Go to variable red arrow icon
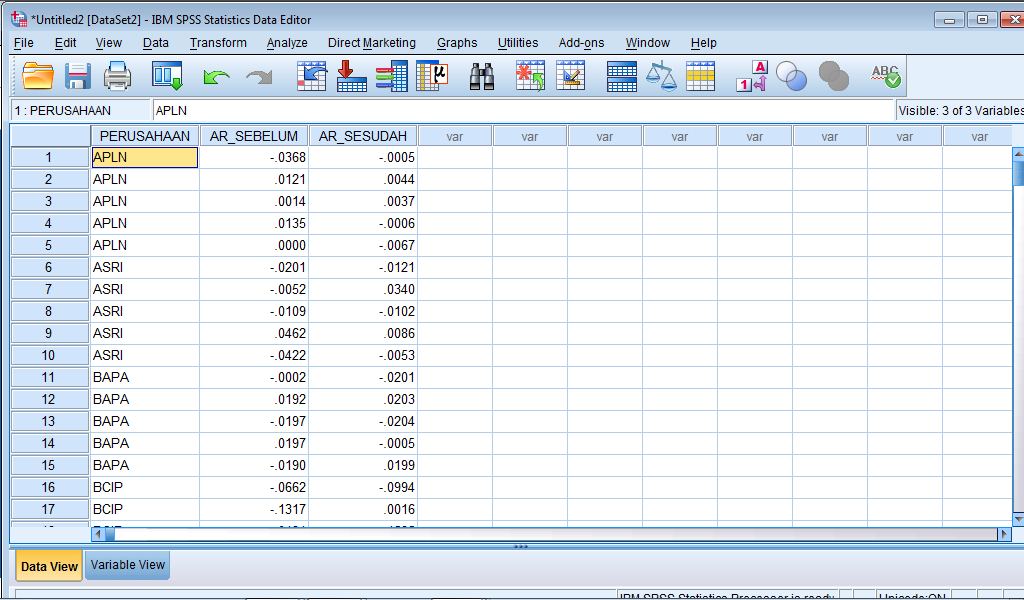Image resolution: width=1024 pixels, height=600 pixels. (x=351, y=76)
